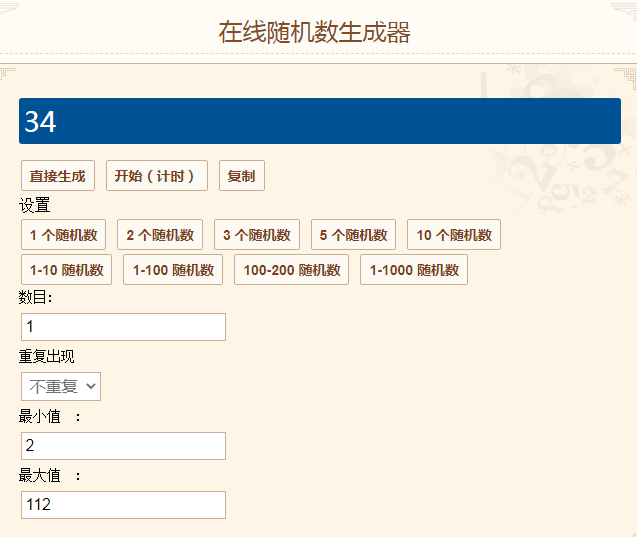Set range with 1-1000 随机数
Image resolution: width=637 pixels, height=537 pixels.
pos(414,270)
